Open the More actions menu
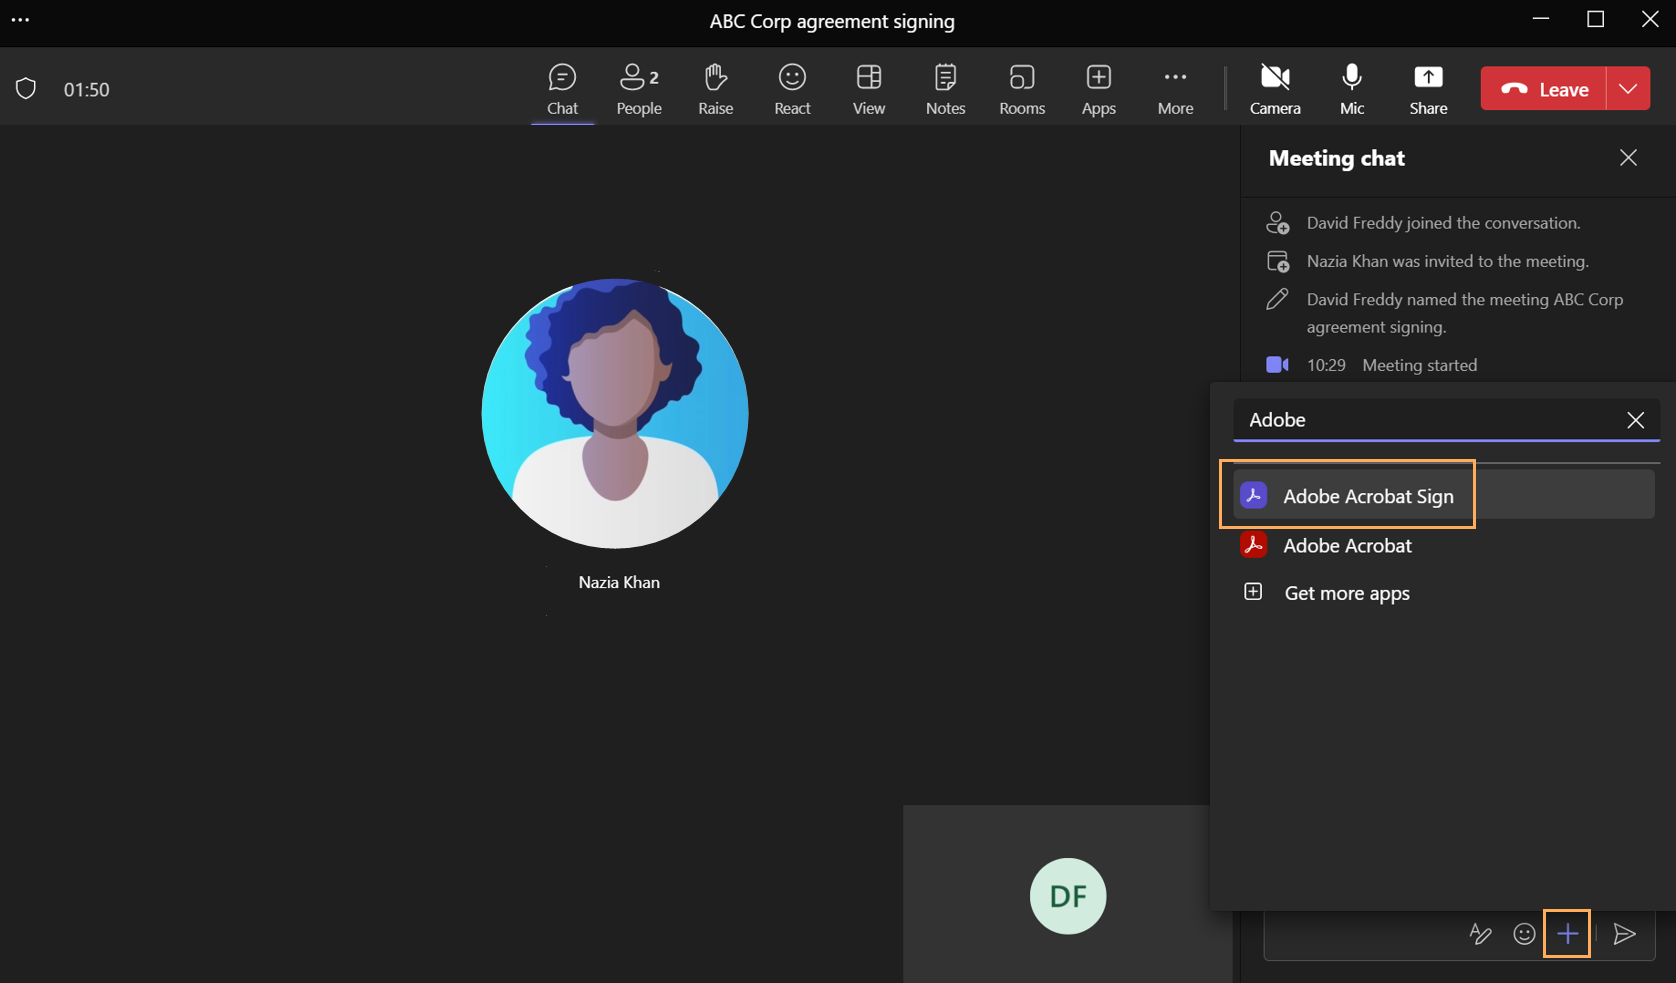 (x=1176, y=90)
